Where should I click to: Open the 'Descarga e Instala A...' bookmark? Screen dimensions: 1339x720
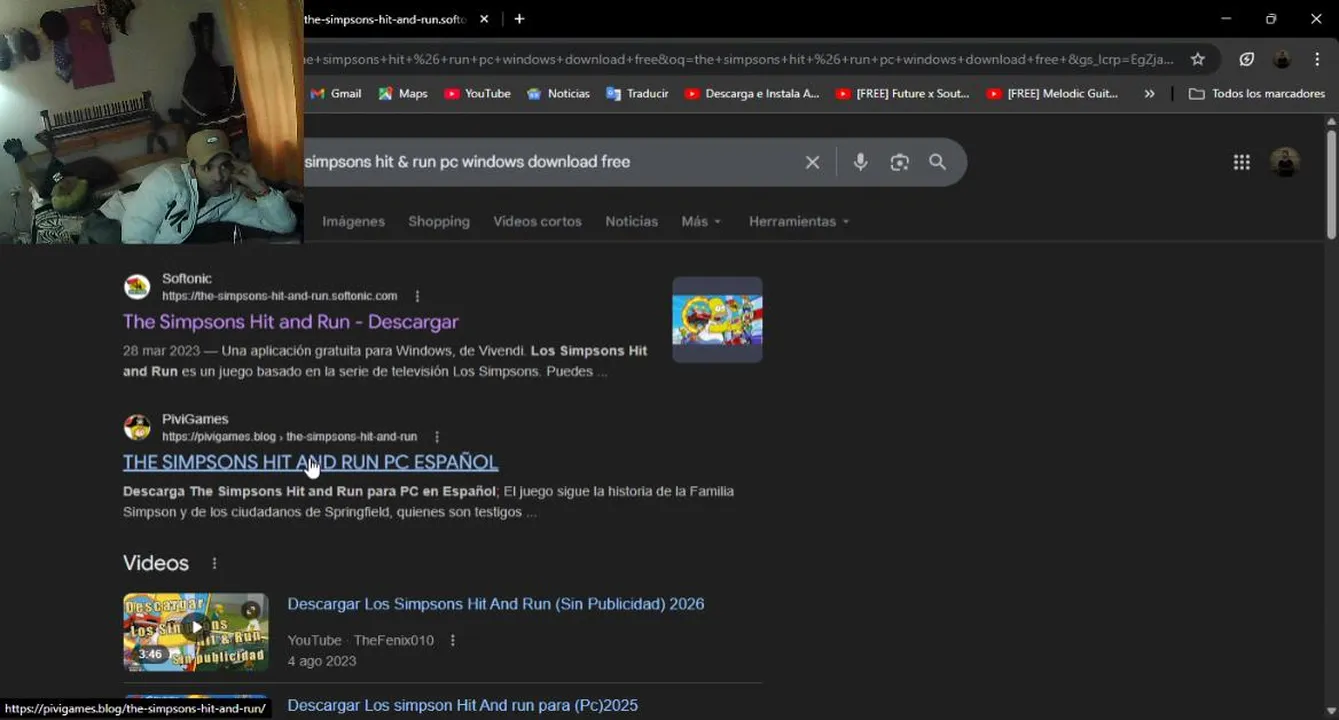(x=752, y=93)
